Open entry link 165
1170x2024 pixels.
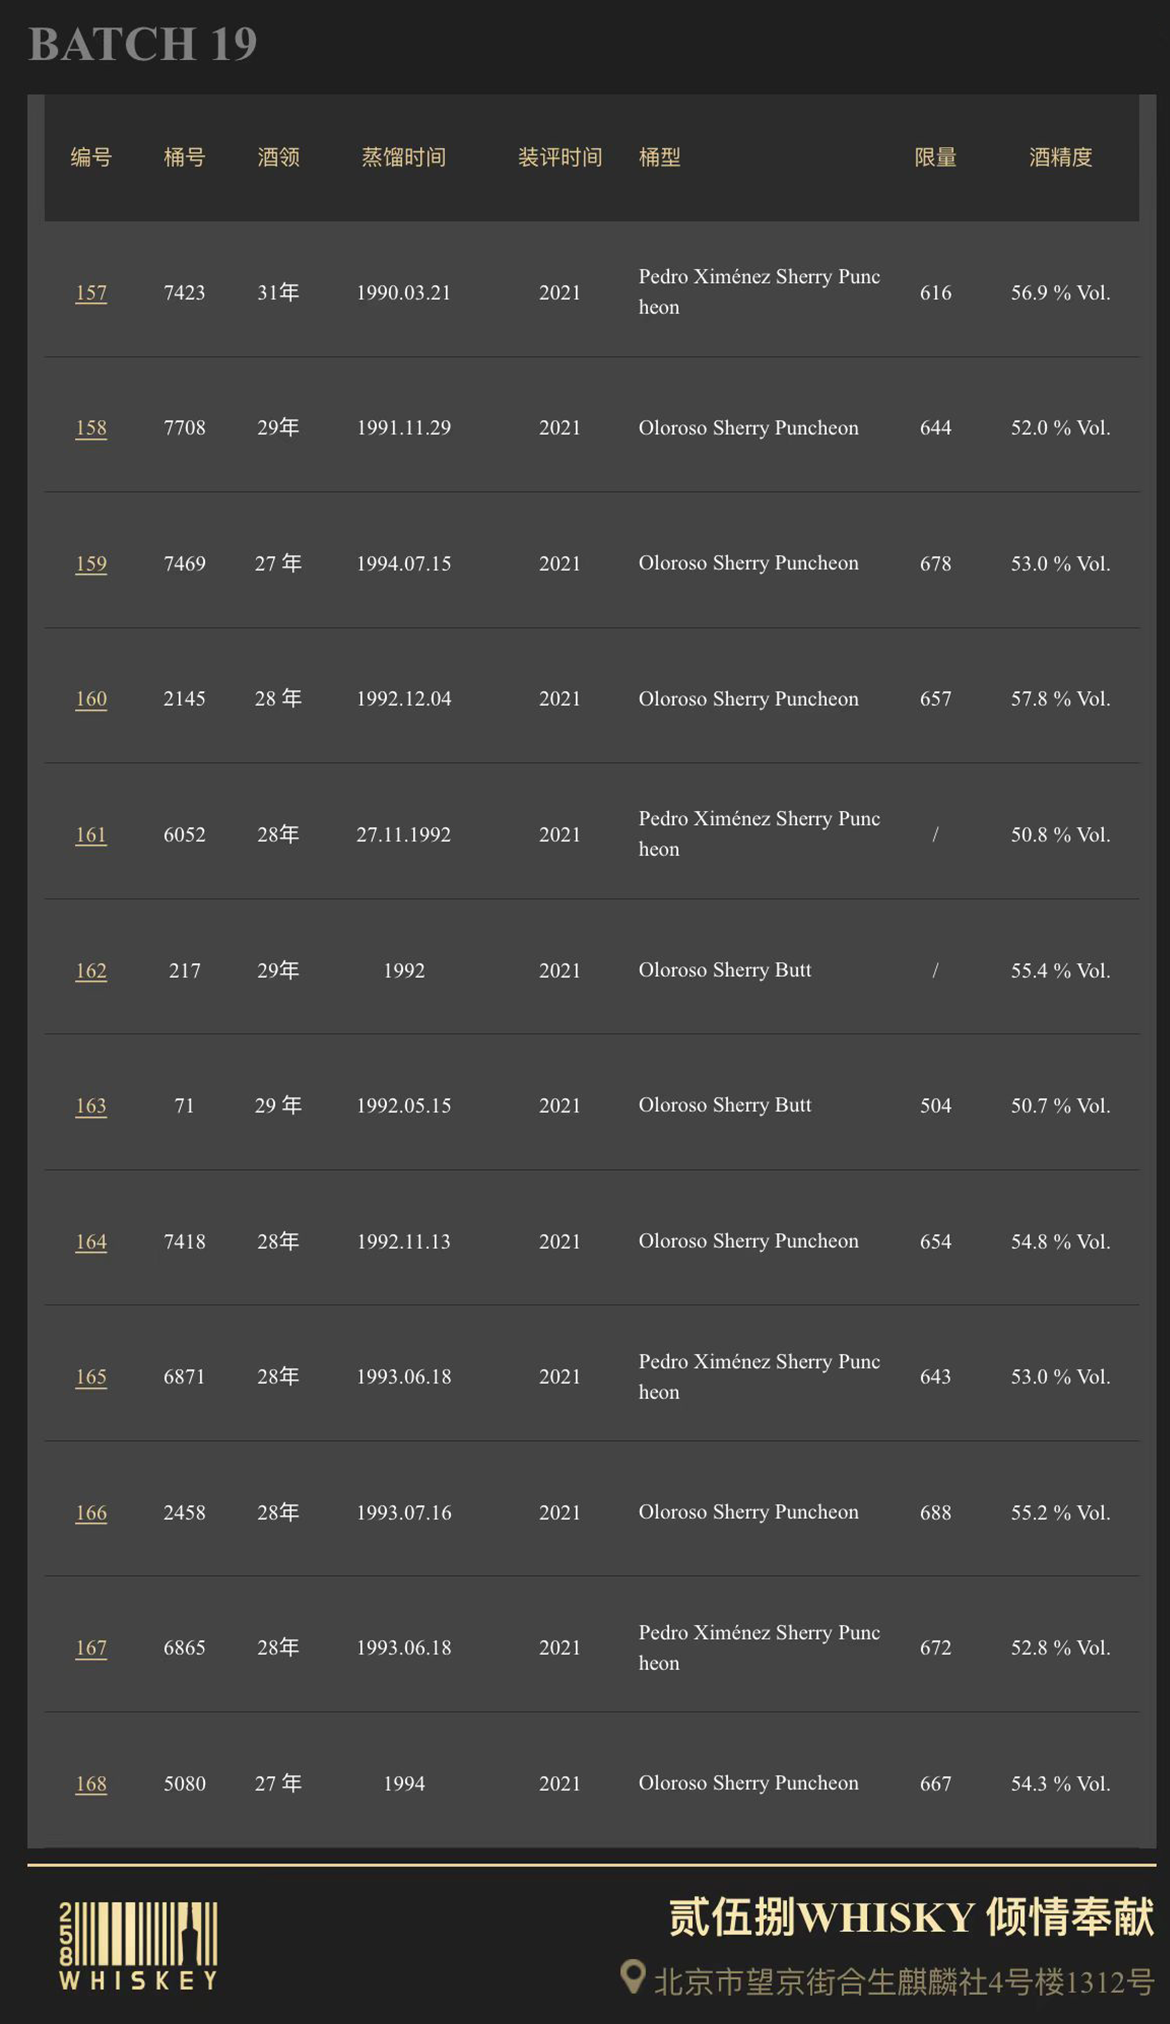[x=91, y=1377]
